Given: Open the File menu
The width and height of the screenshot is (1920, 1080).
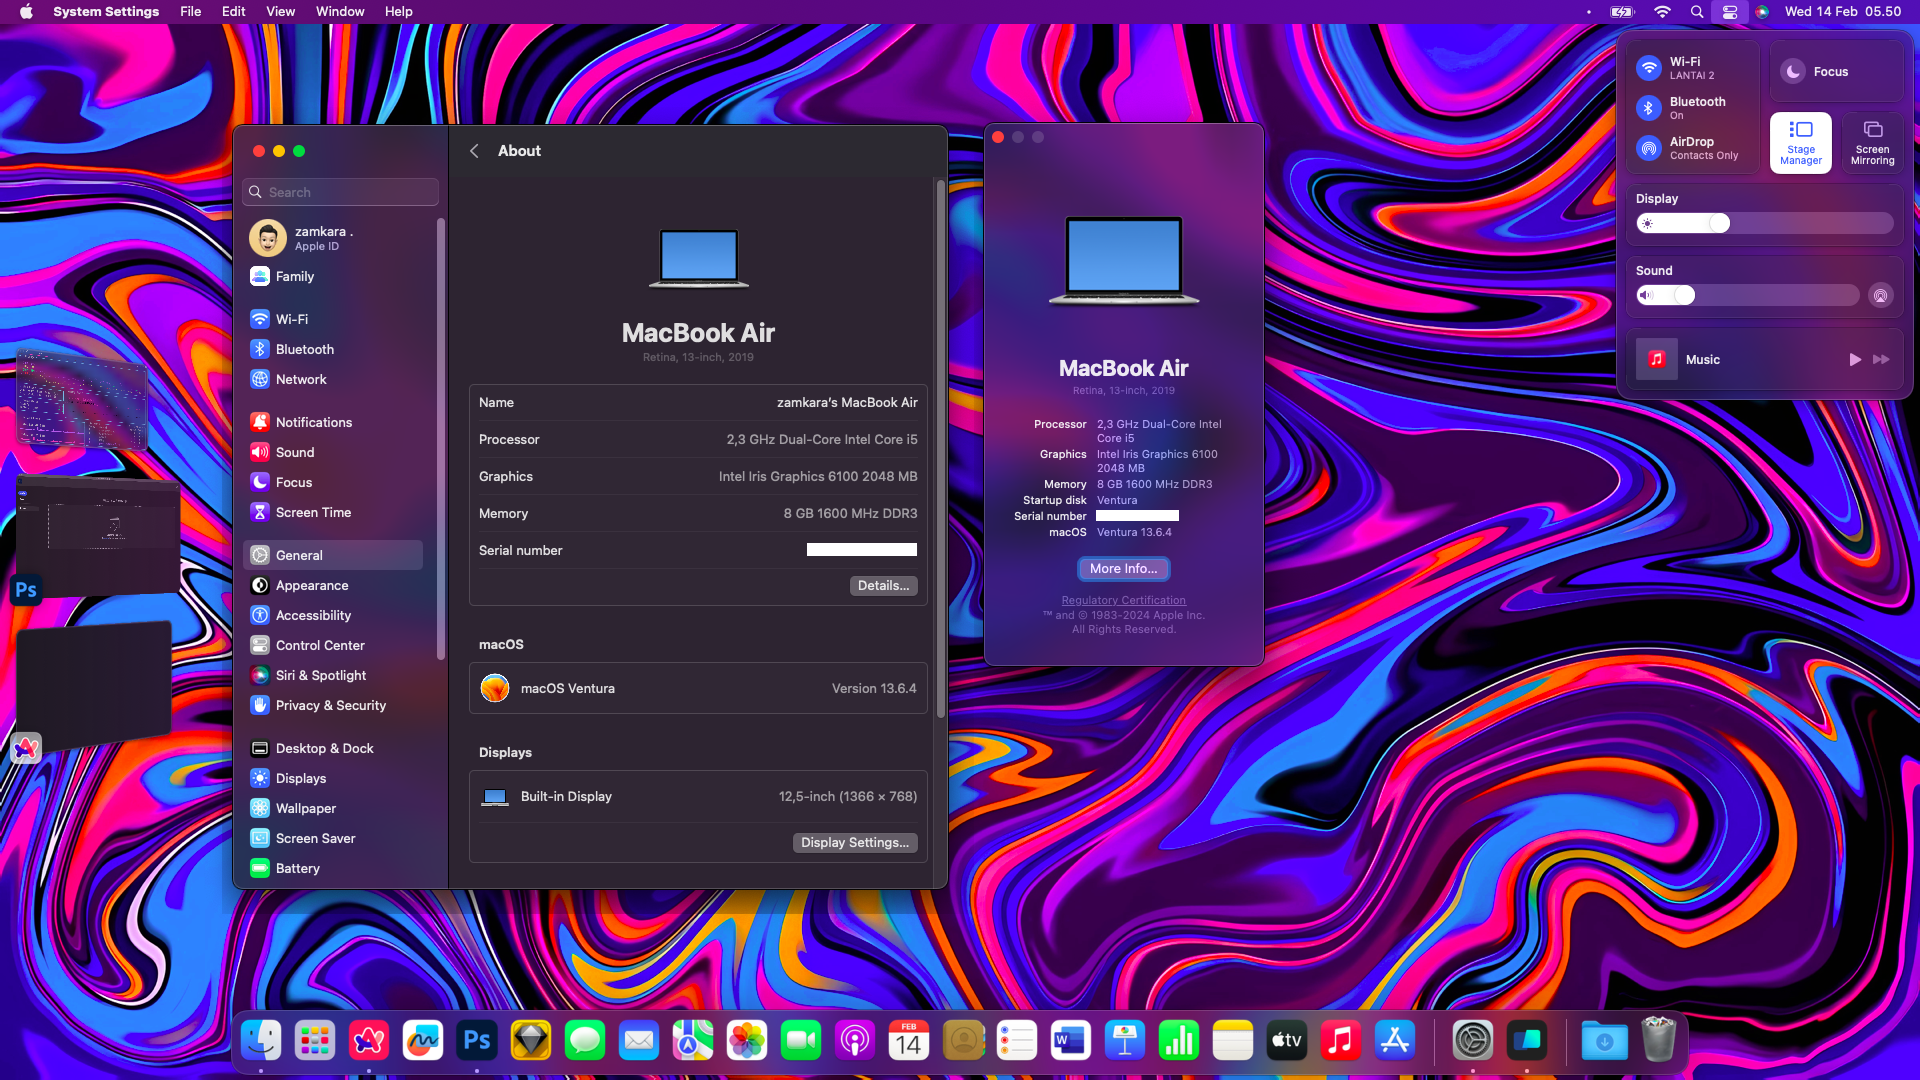Looking at the screenshot, I should [191, 12].
